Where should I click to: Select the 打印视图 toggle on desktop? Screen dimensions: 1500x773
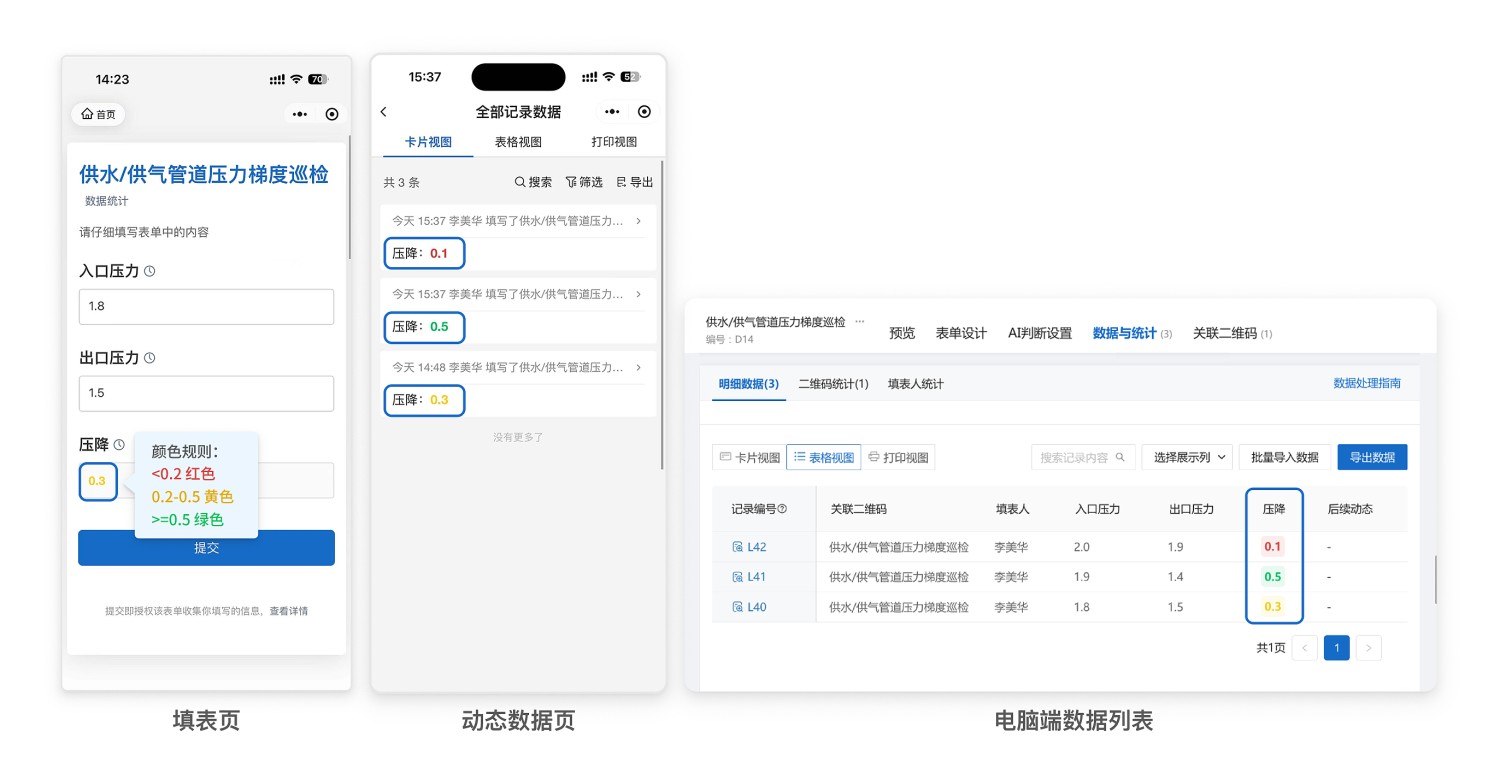tap(898, 458)
